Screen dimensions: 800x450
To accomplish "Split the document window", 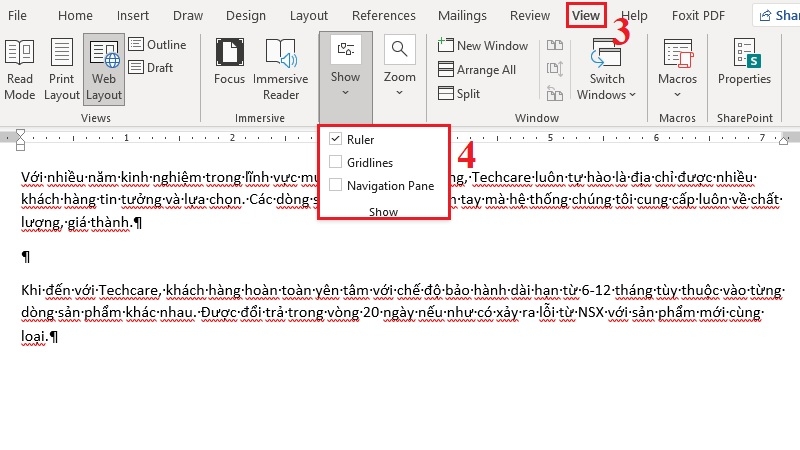I will click(x=459, y=93).
